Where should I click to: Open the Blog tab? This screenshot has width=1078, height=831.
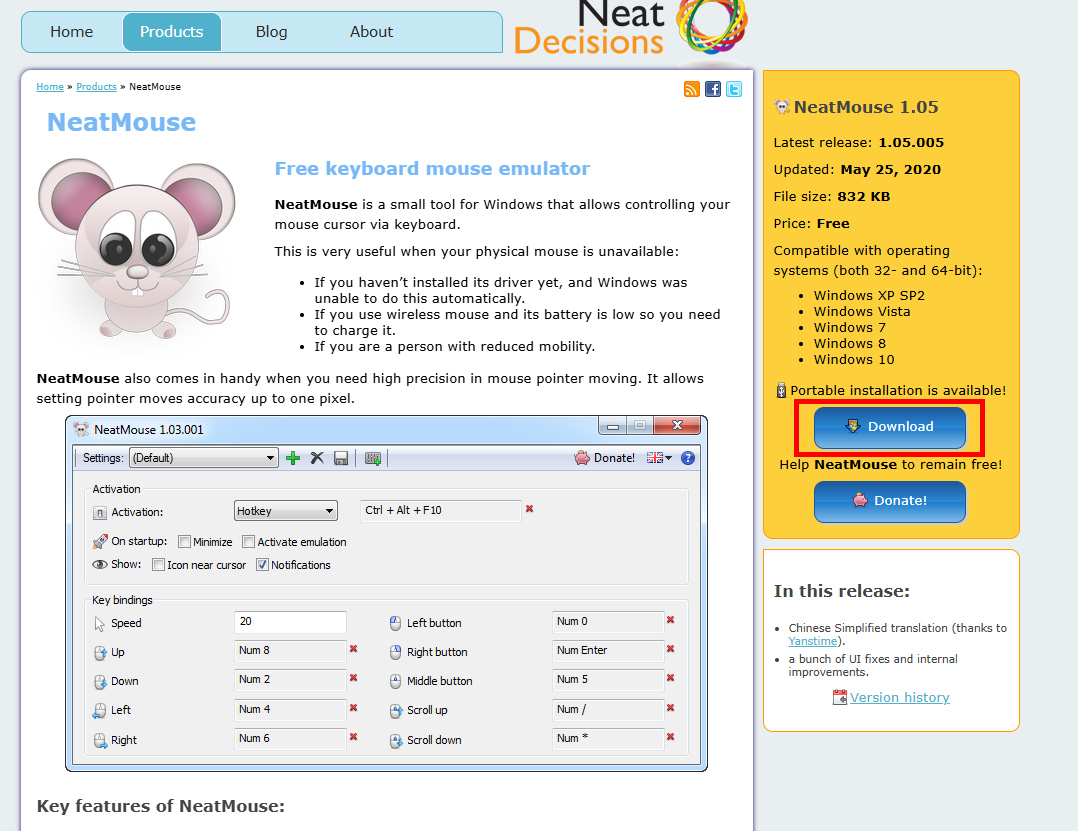point(272,32)
